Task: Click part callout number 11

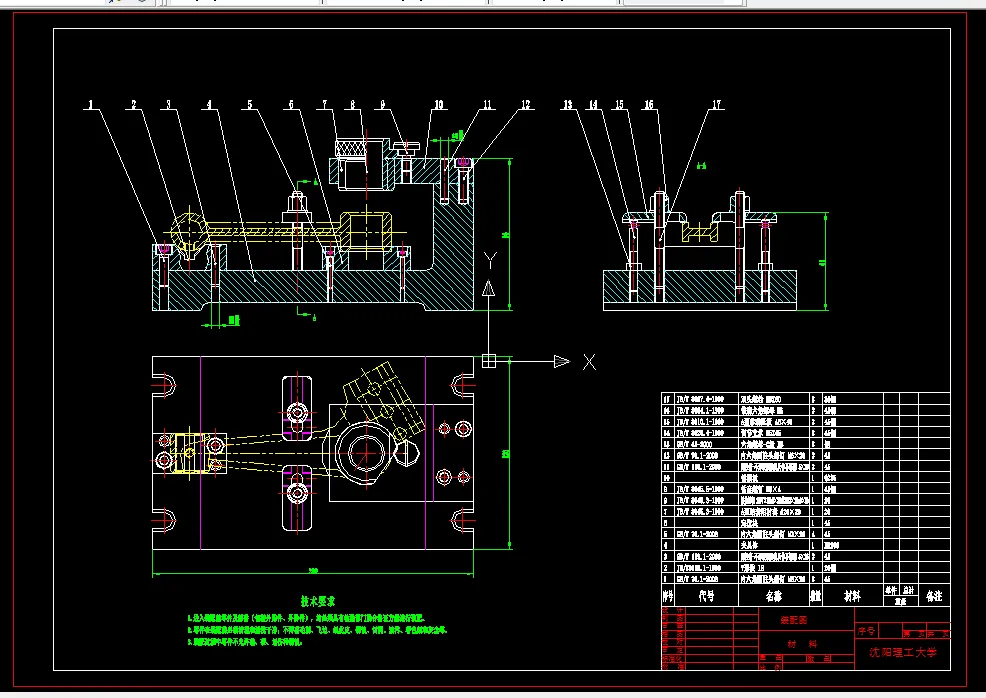Action: 487,104
